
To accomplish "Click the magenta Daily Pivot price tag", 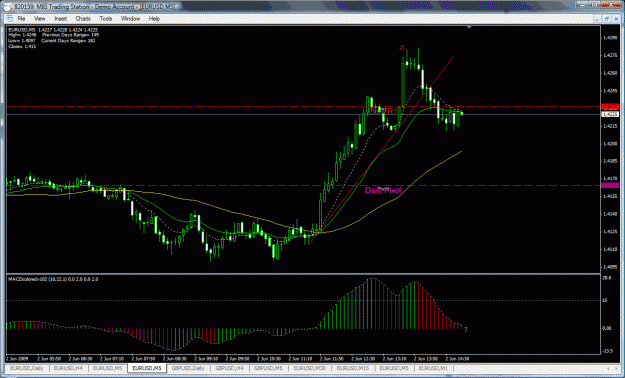I will (x=610, y=185).
